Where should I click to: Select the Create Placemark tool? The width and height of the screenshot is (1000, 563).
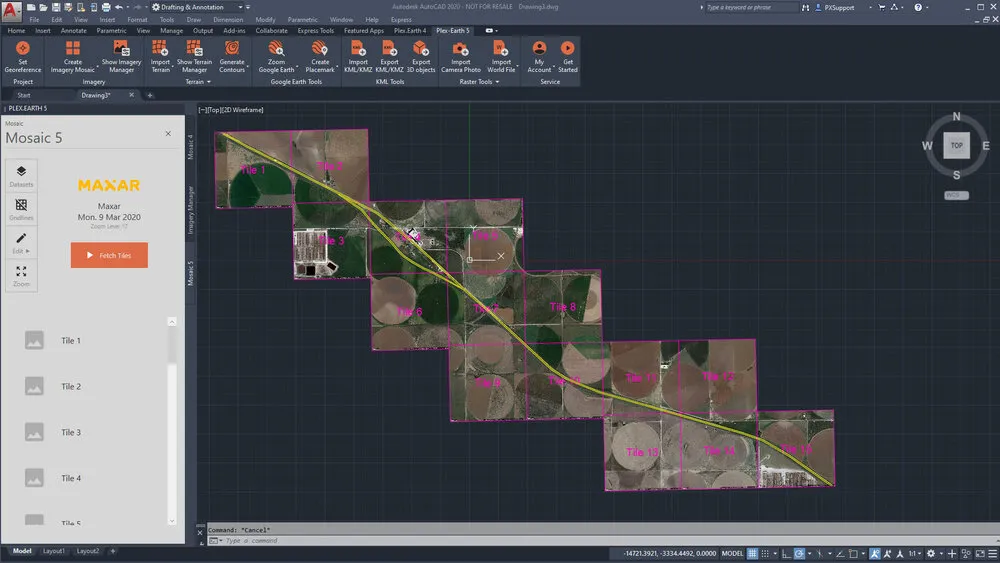point(320,57)
